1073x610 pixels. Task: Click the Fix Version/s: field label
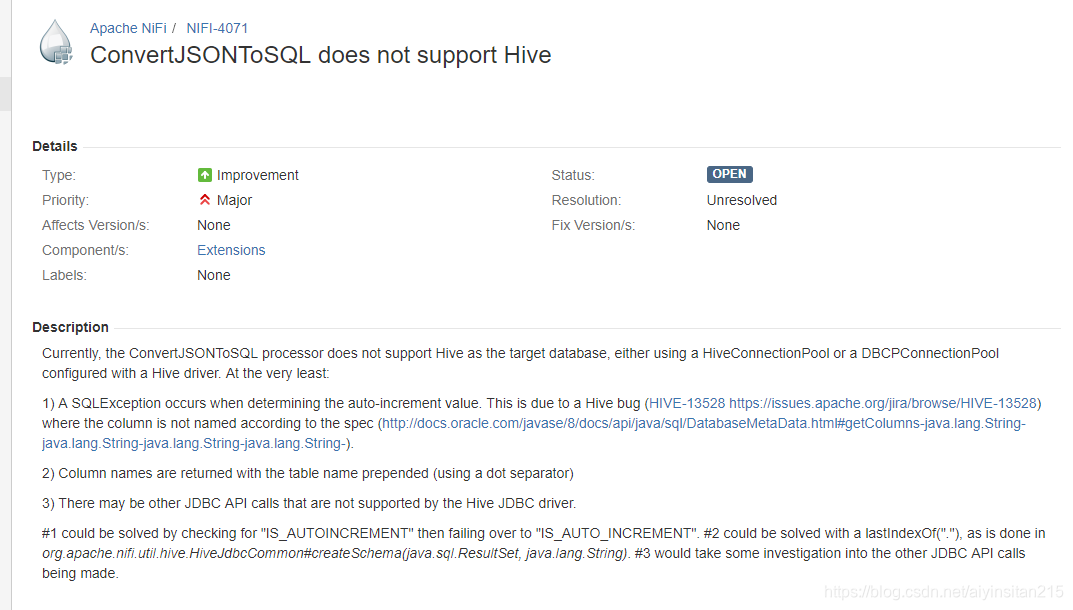(593, 225)
